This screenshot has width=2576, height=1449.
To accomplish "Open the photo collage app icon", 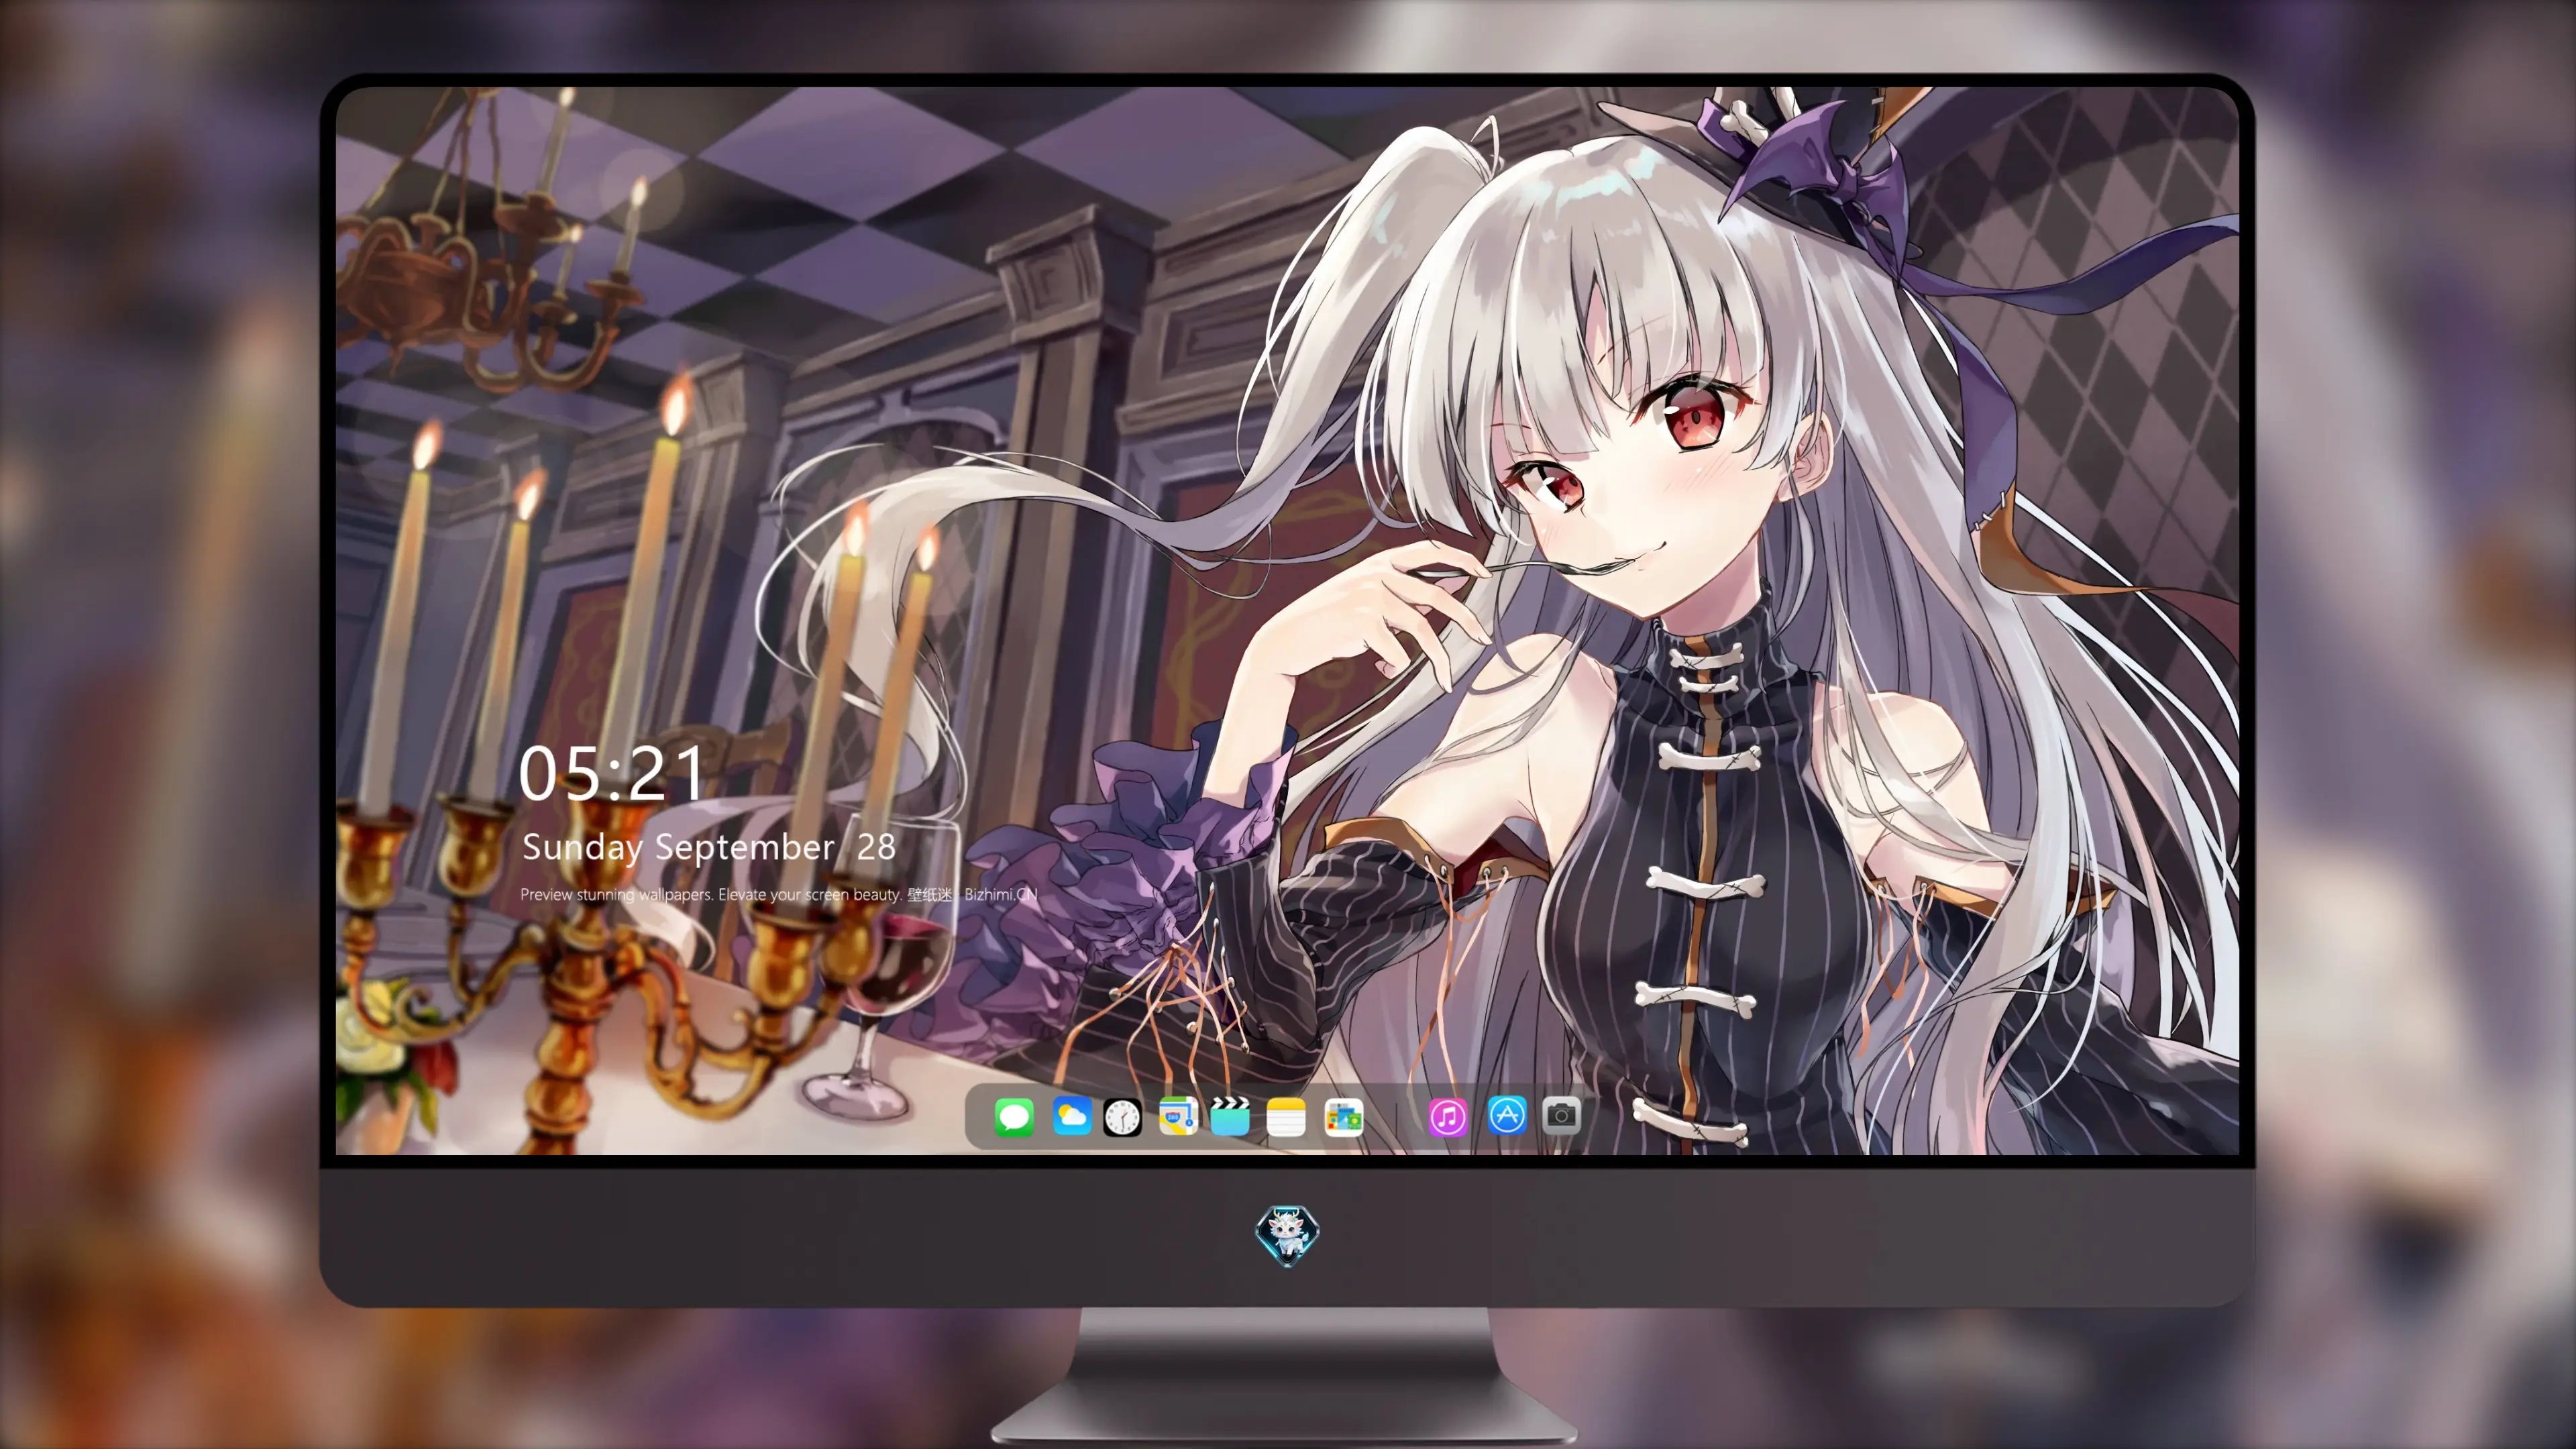I will click(x=1343, y=1117).
